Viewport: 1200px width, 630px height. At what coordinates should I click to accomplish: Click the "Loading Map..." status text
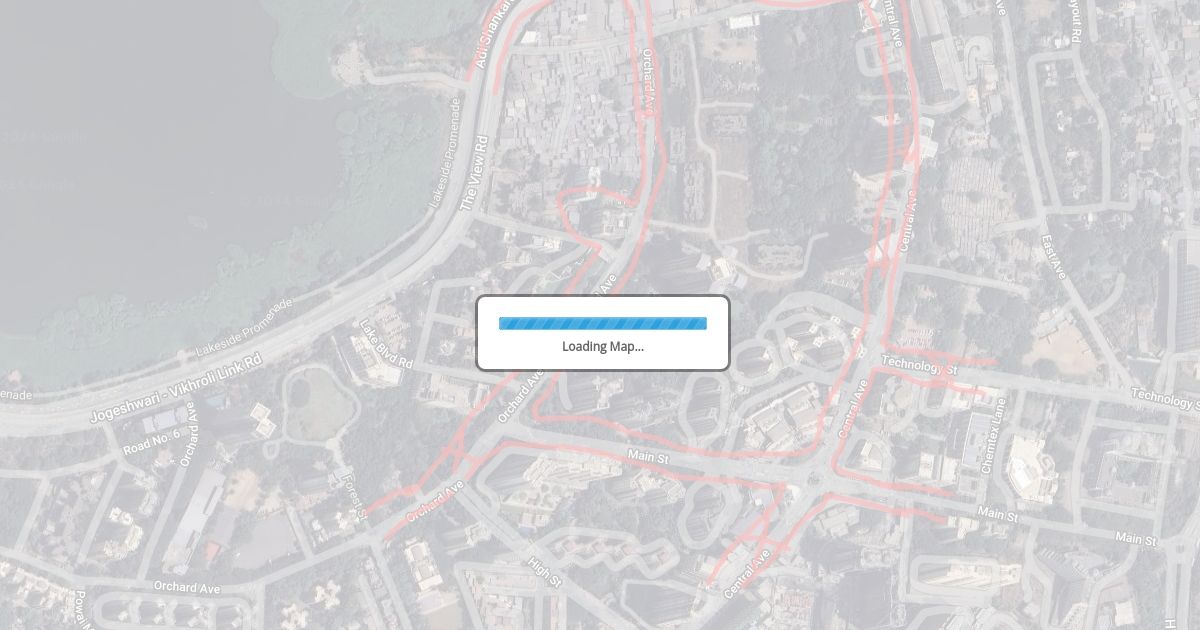[x=603, y=346]
